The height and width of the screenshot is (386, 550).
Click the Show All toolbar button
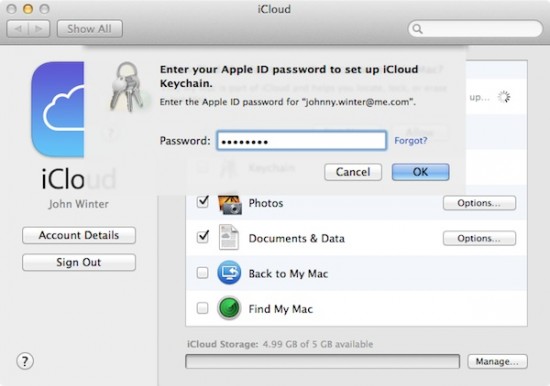90,29
